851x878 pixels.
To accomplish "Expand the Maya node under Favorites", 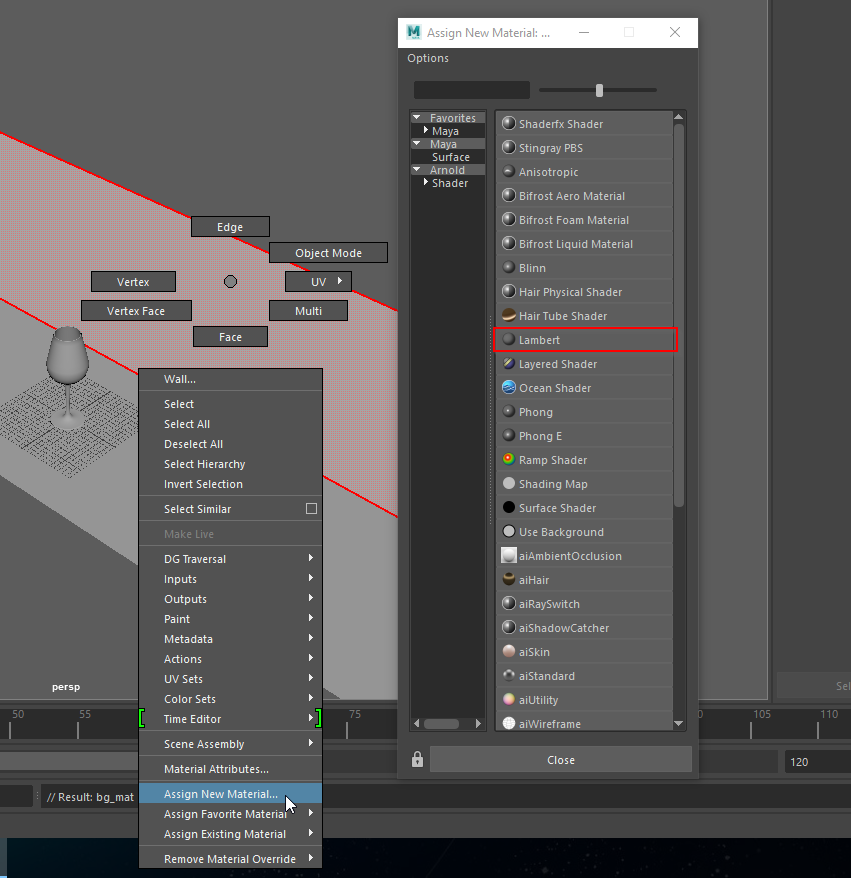I will tap(426, 130).
